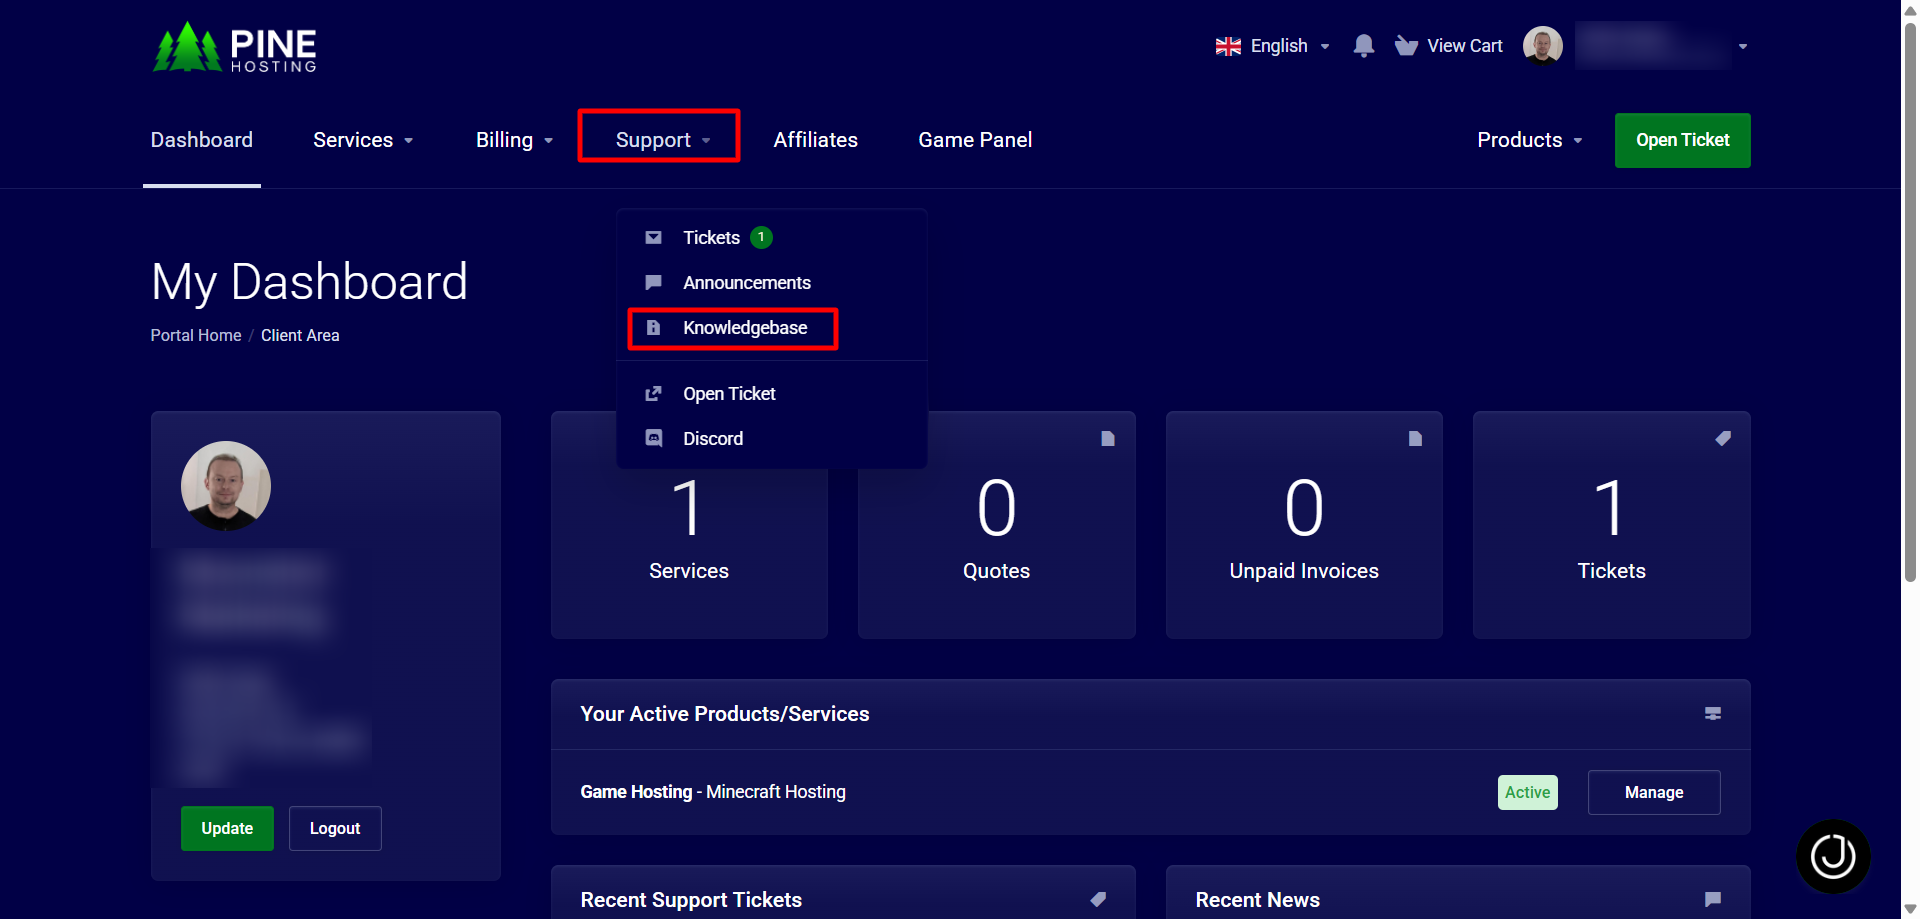The height and width of the screenshot is (919, 1920).
Task: Click the Tickets envelope icon in Support menu
Action: [653, 237]
